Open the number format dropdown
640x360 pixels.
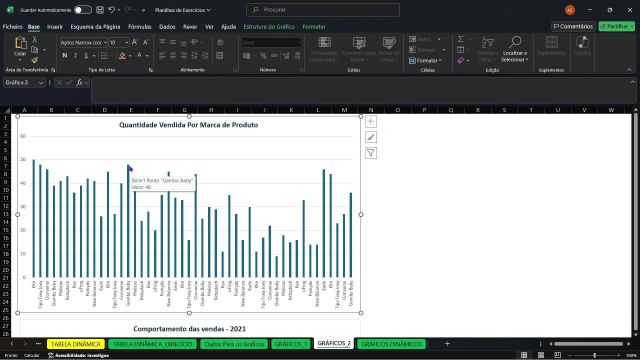(299, 42)
